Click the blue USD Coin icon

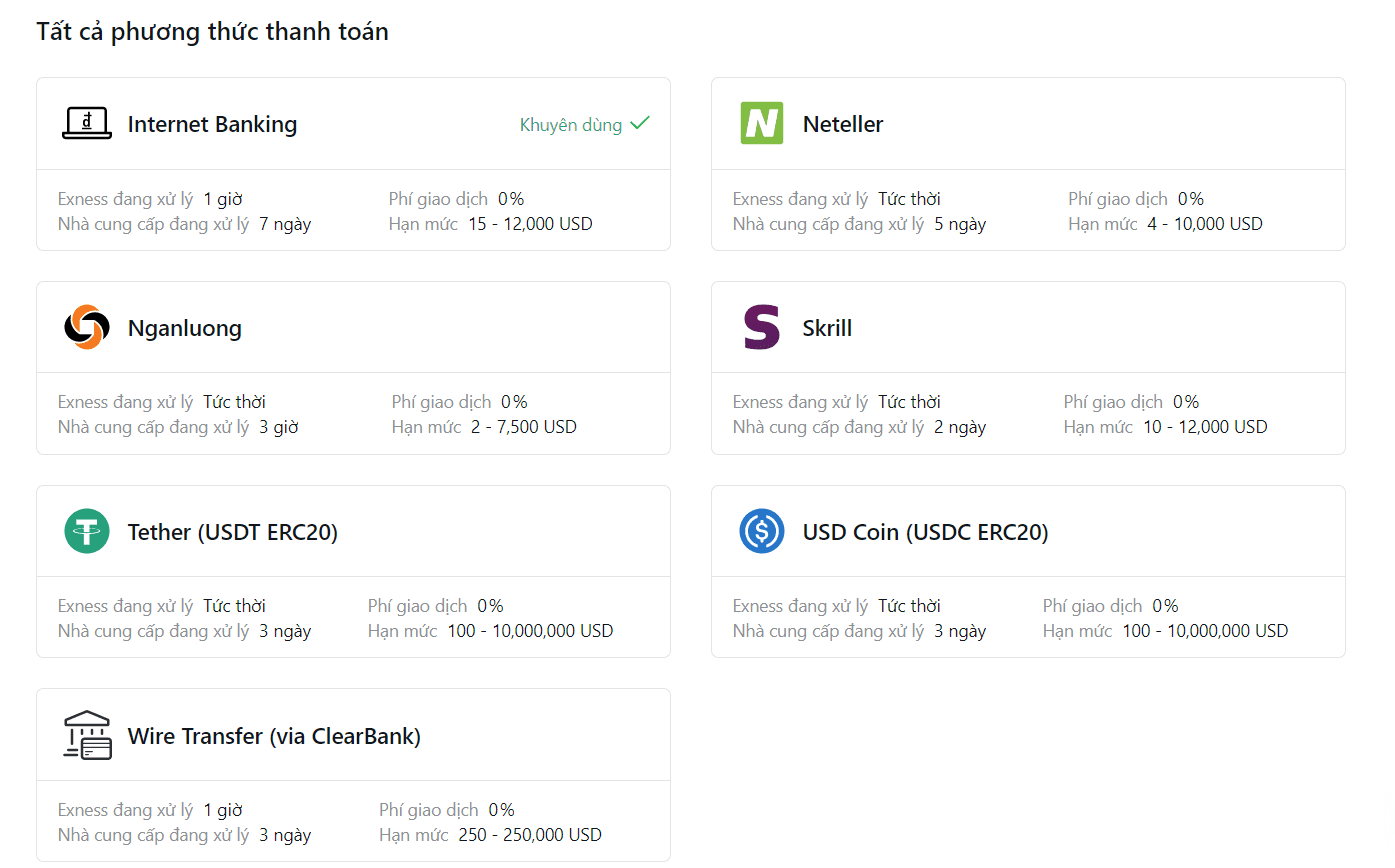click(x=762, y=531)
